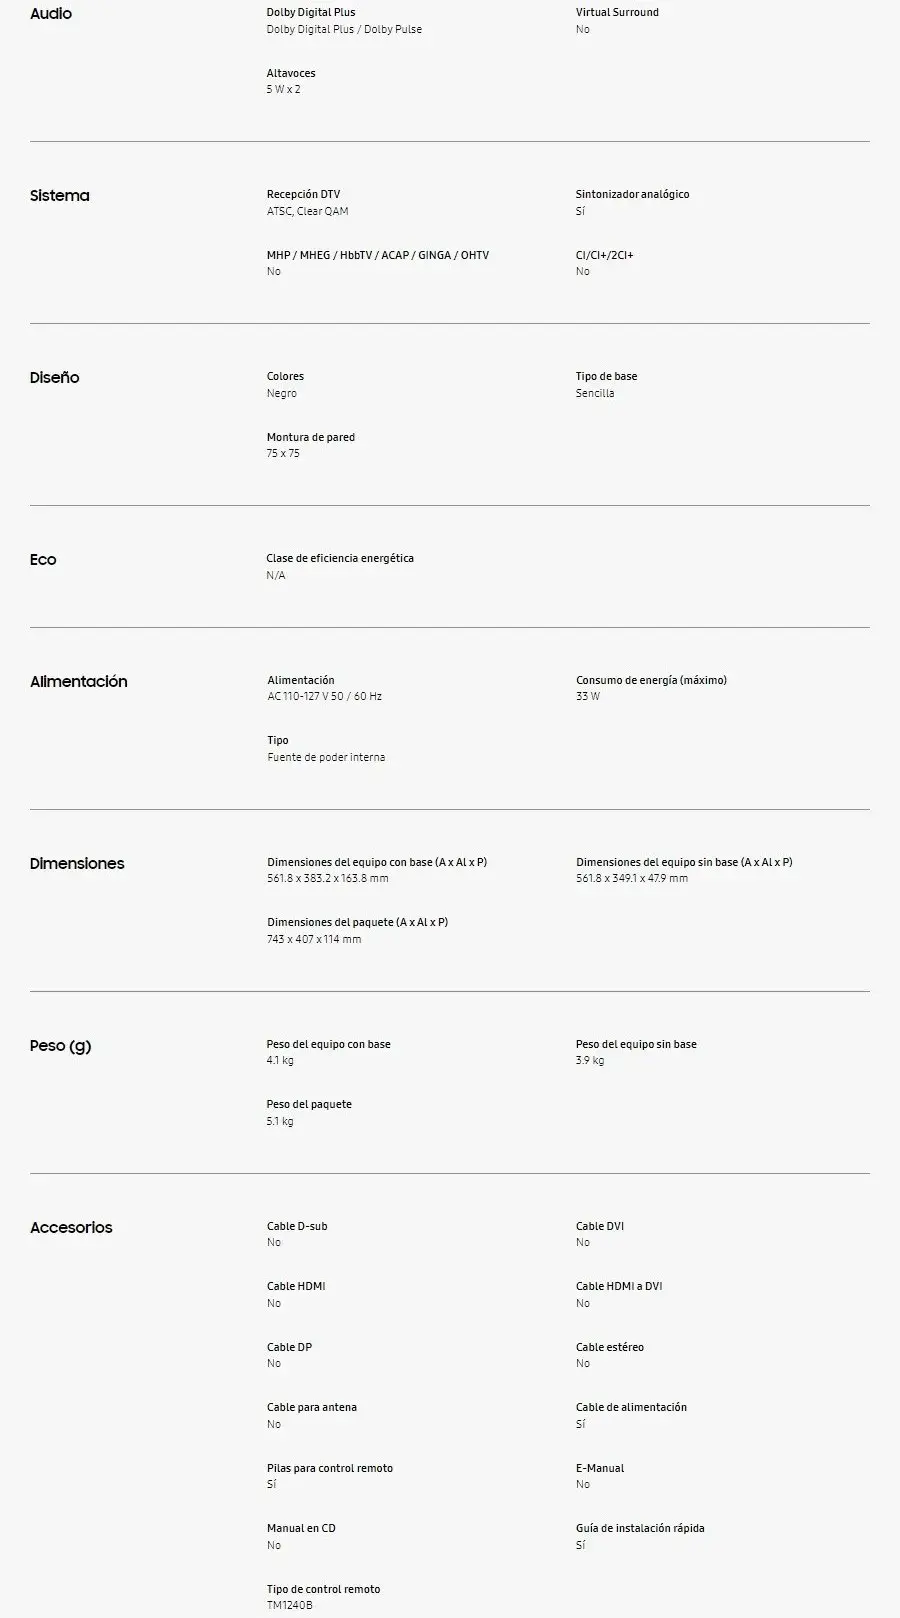Click the Dolby Digital Plus spec label
Screen dimensions: 900x1618
311,13
